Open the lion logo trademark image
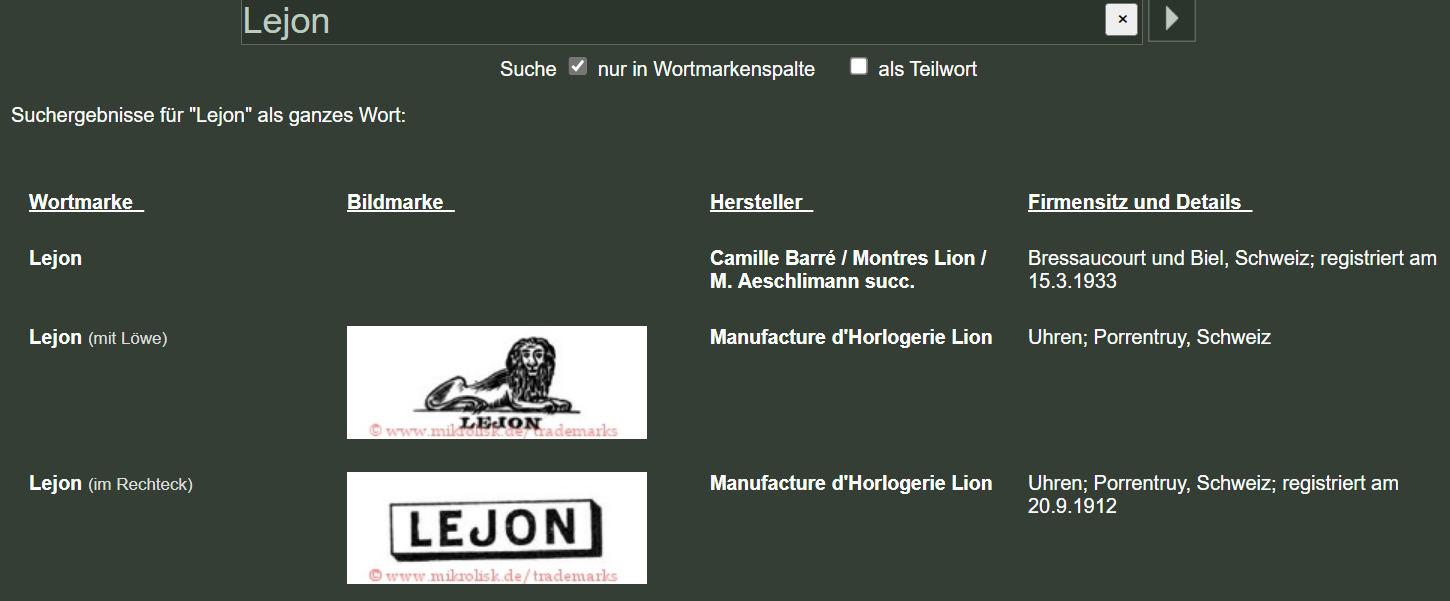 497,382
